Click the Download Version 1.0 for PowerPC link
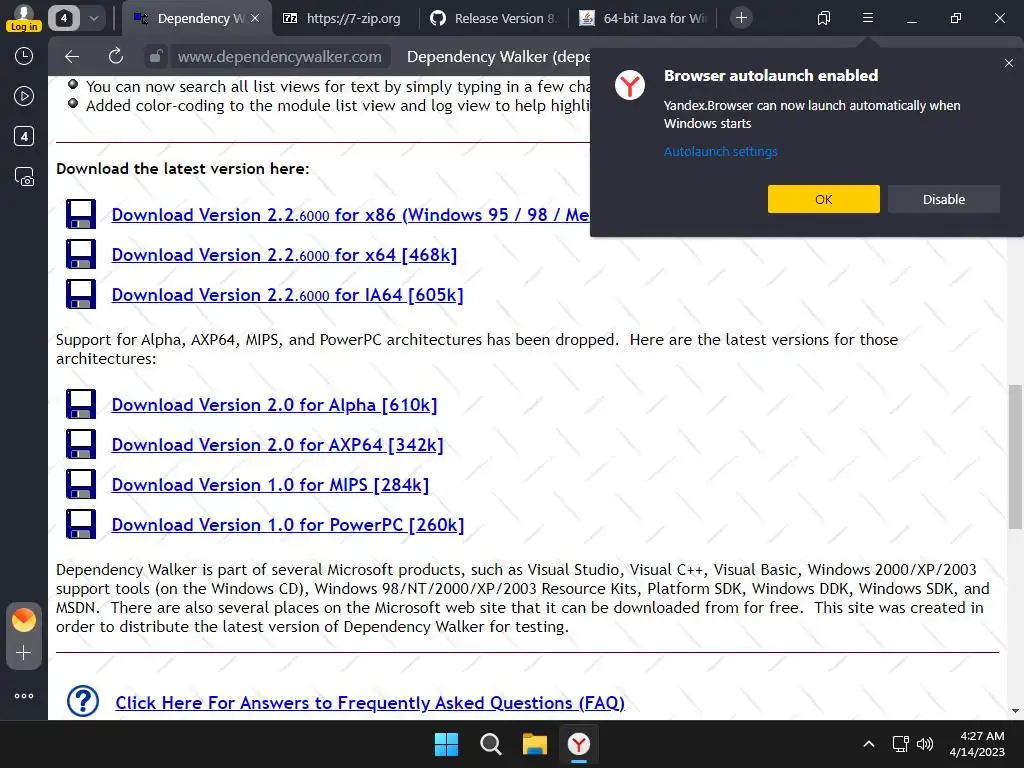Viewport: 1024px width, 768px height. click(x=288, y=524)
